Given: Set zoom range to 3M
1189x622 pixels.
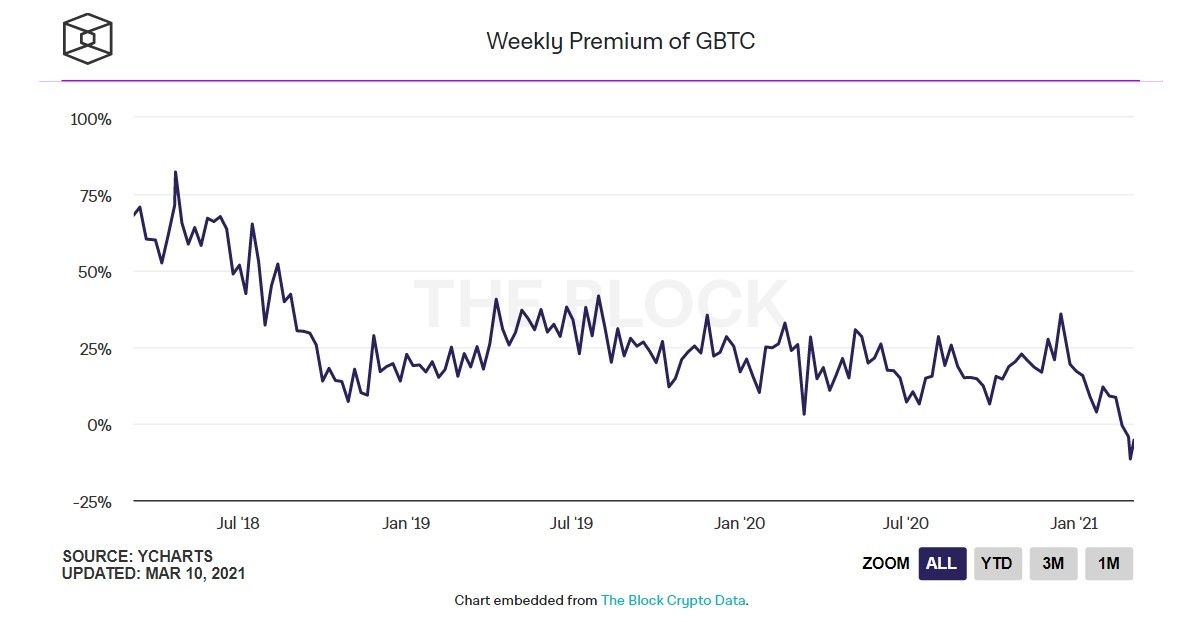Looking at the screenshot, I should click(x=1053, y=564).
